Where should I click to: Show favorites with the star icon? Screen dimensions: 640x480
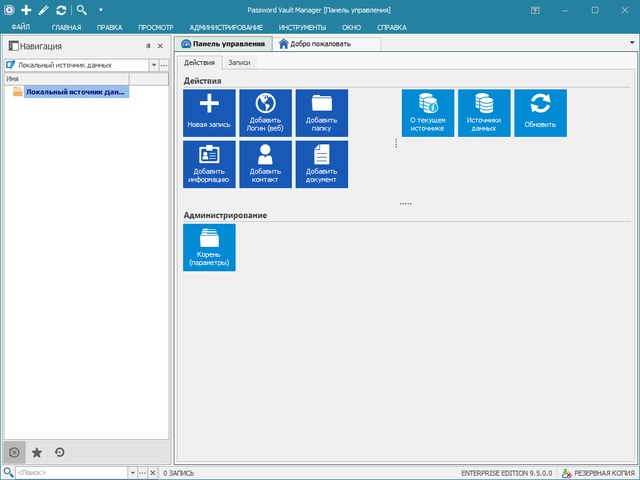tap(38, 452)
